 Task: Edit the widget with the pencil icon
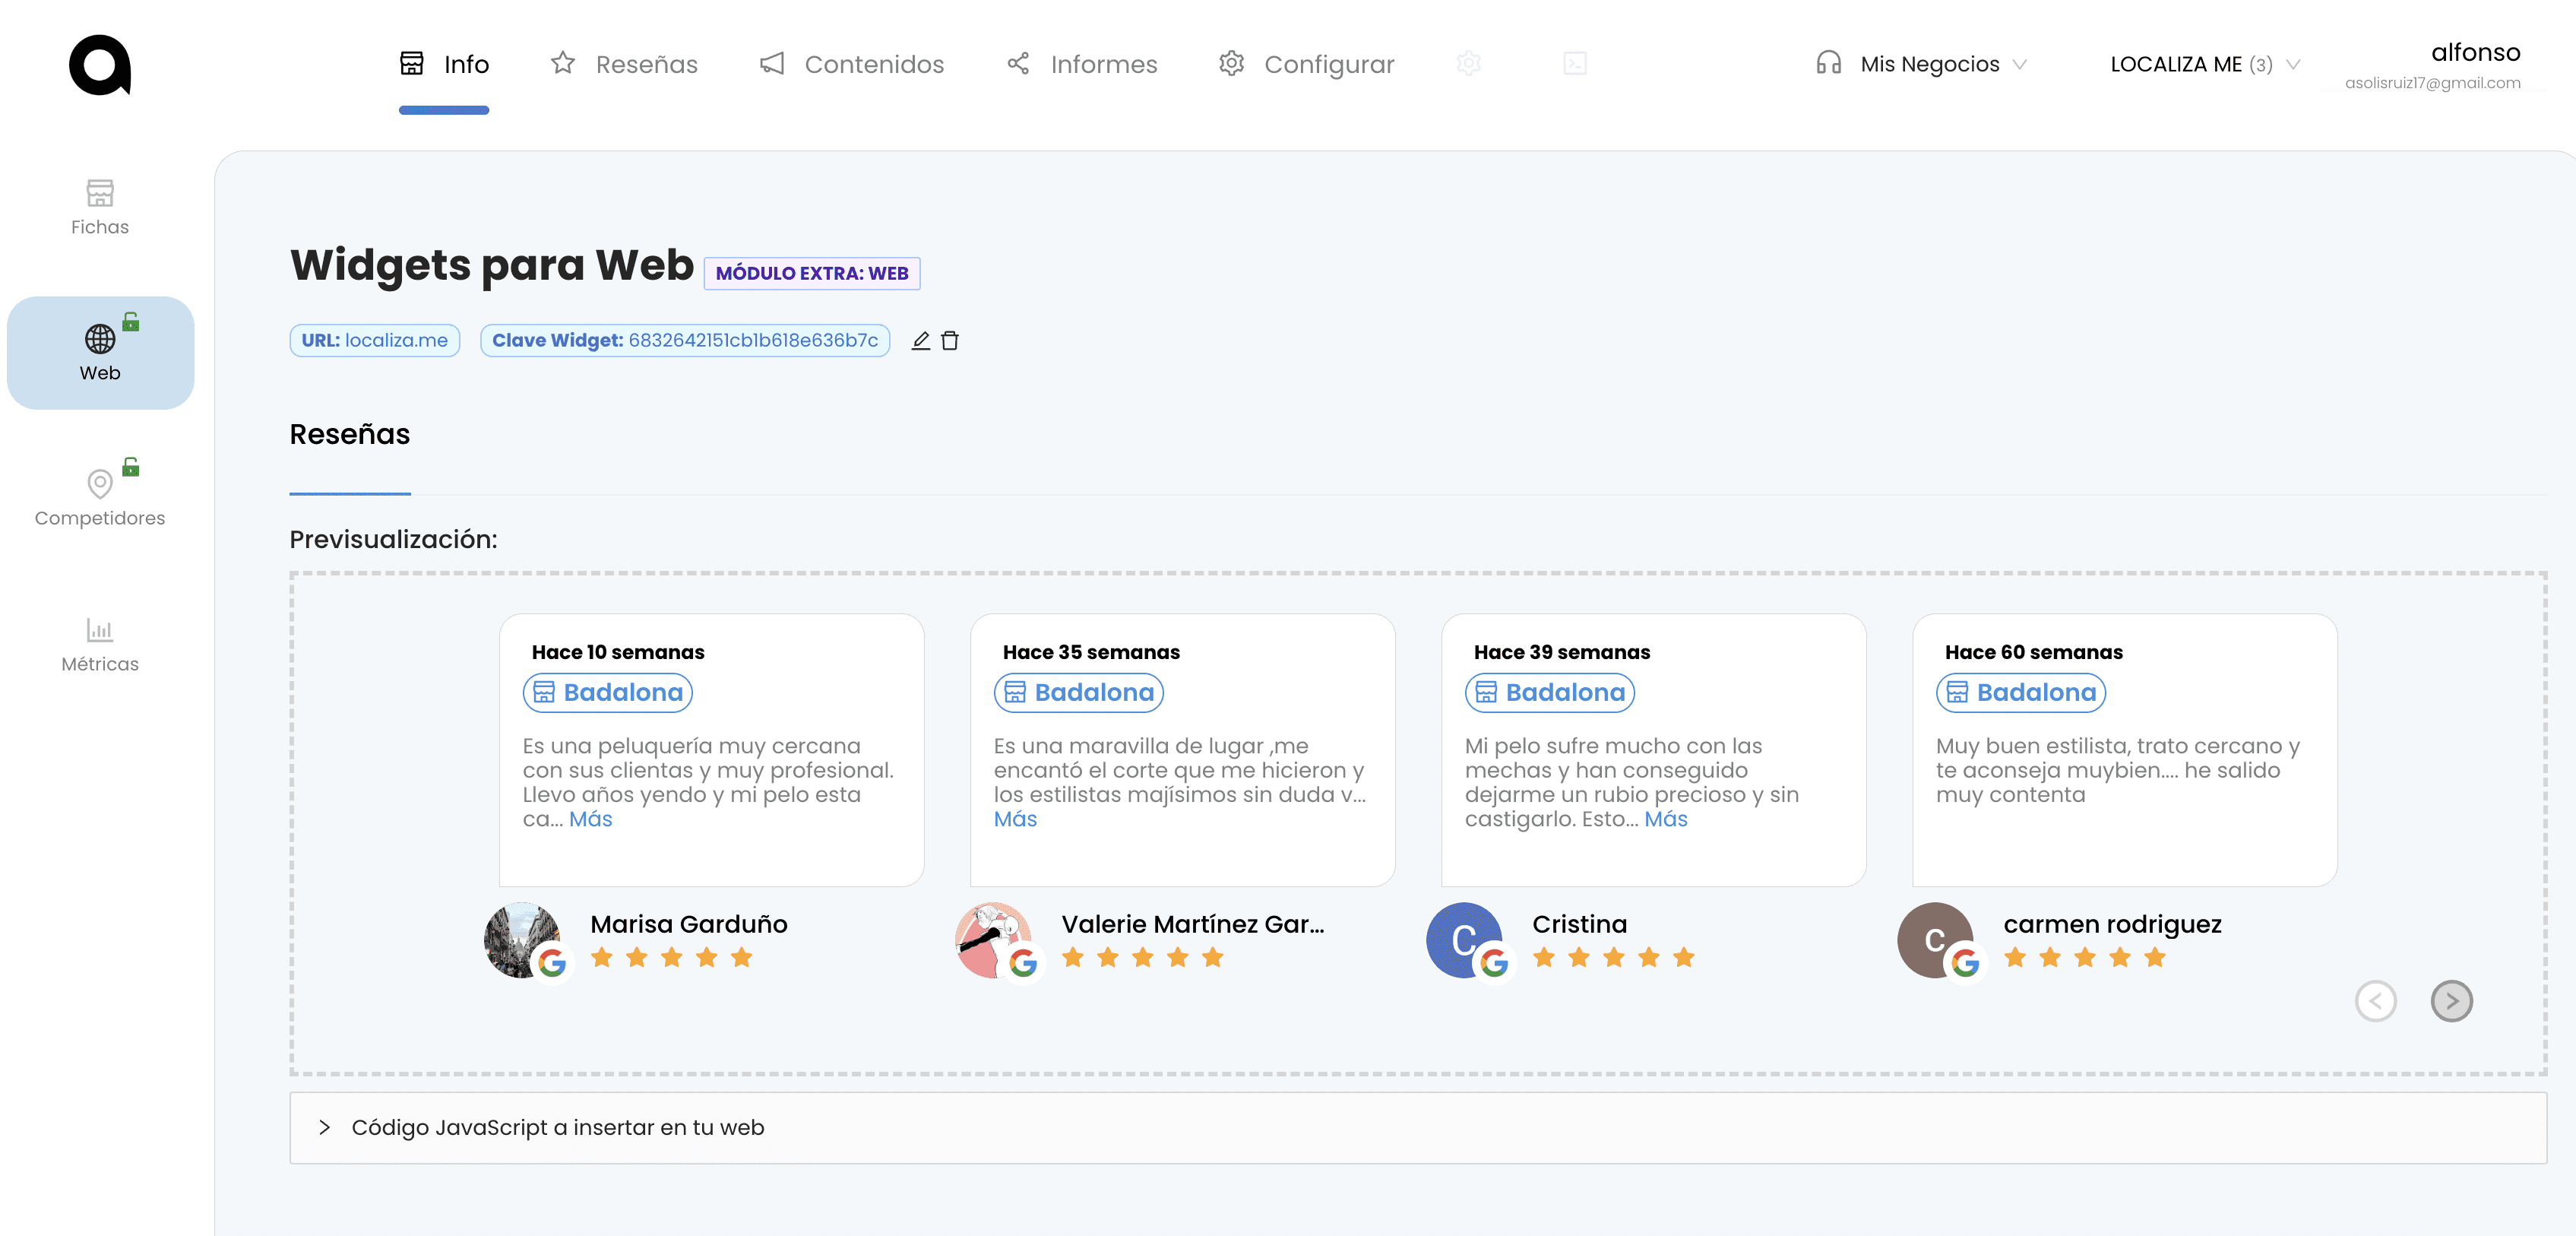coord(921,341)
